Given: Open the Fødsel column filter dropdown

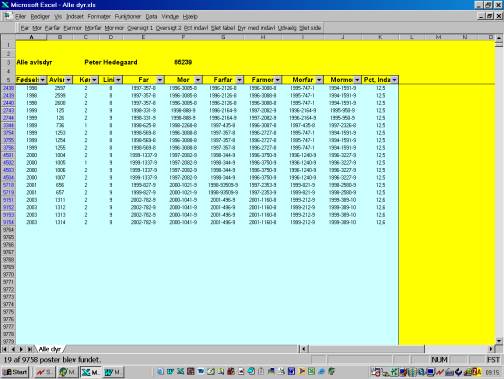Looking at the screenshot, I should [43, 80].
